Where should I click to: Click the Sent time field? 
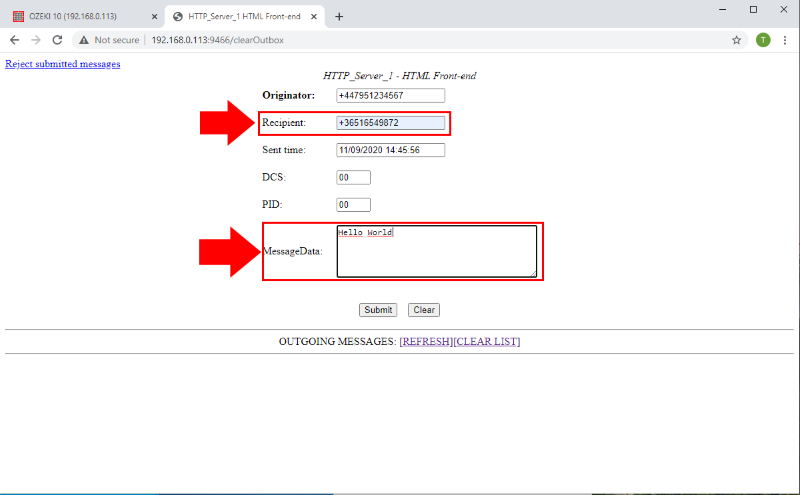point(390,150)
